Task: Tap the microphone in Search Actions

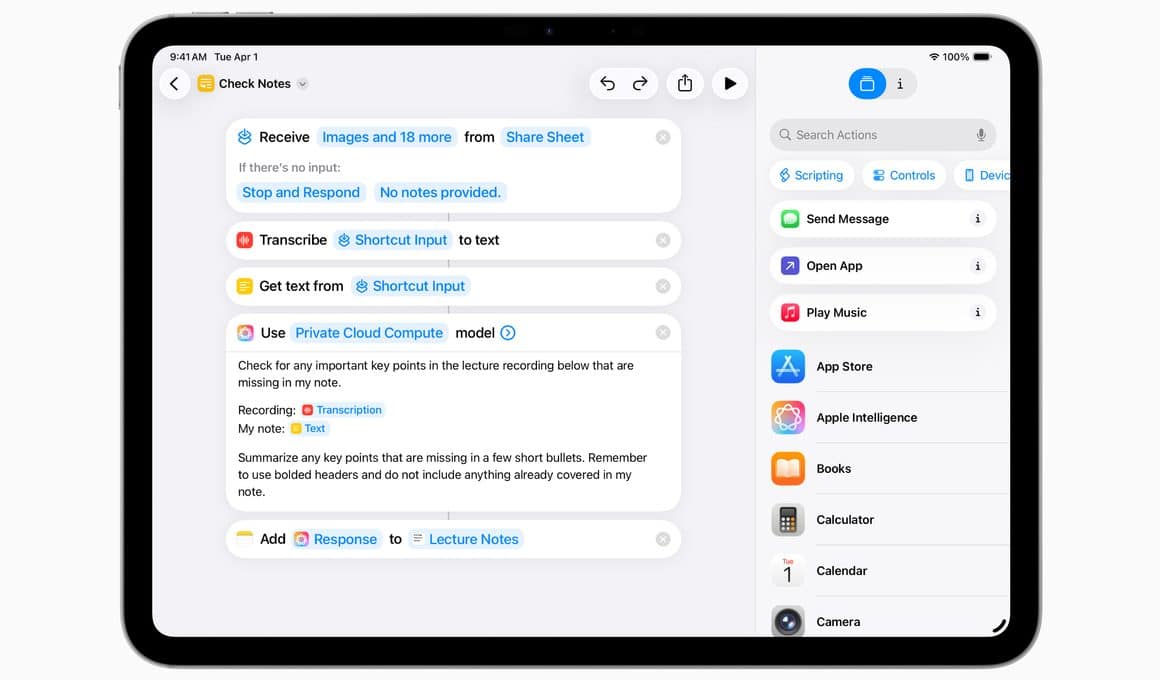Action: coord(980,135)
